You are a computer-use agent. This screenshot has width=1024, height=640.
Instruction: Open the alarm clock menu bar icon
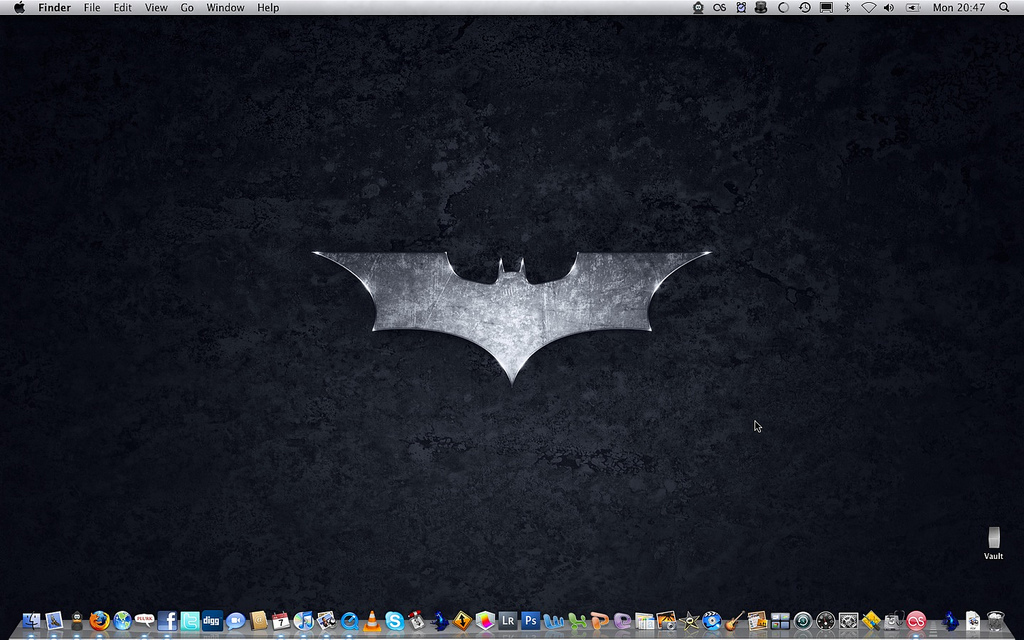[x=741, y=8]
